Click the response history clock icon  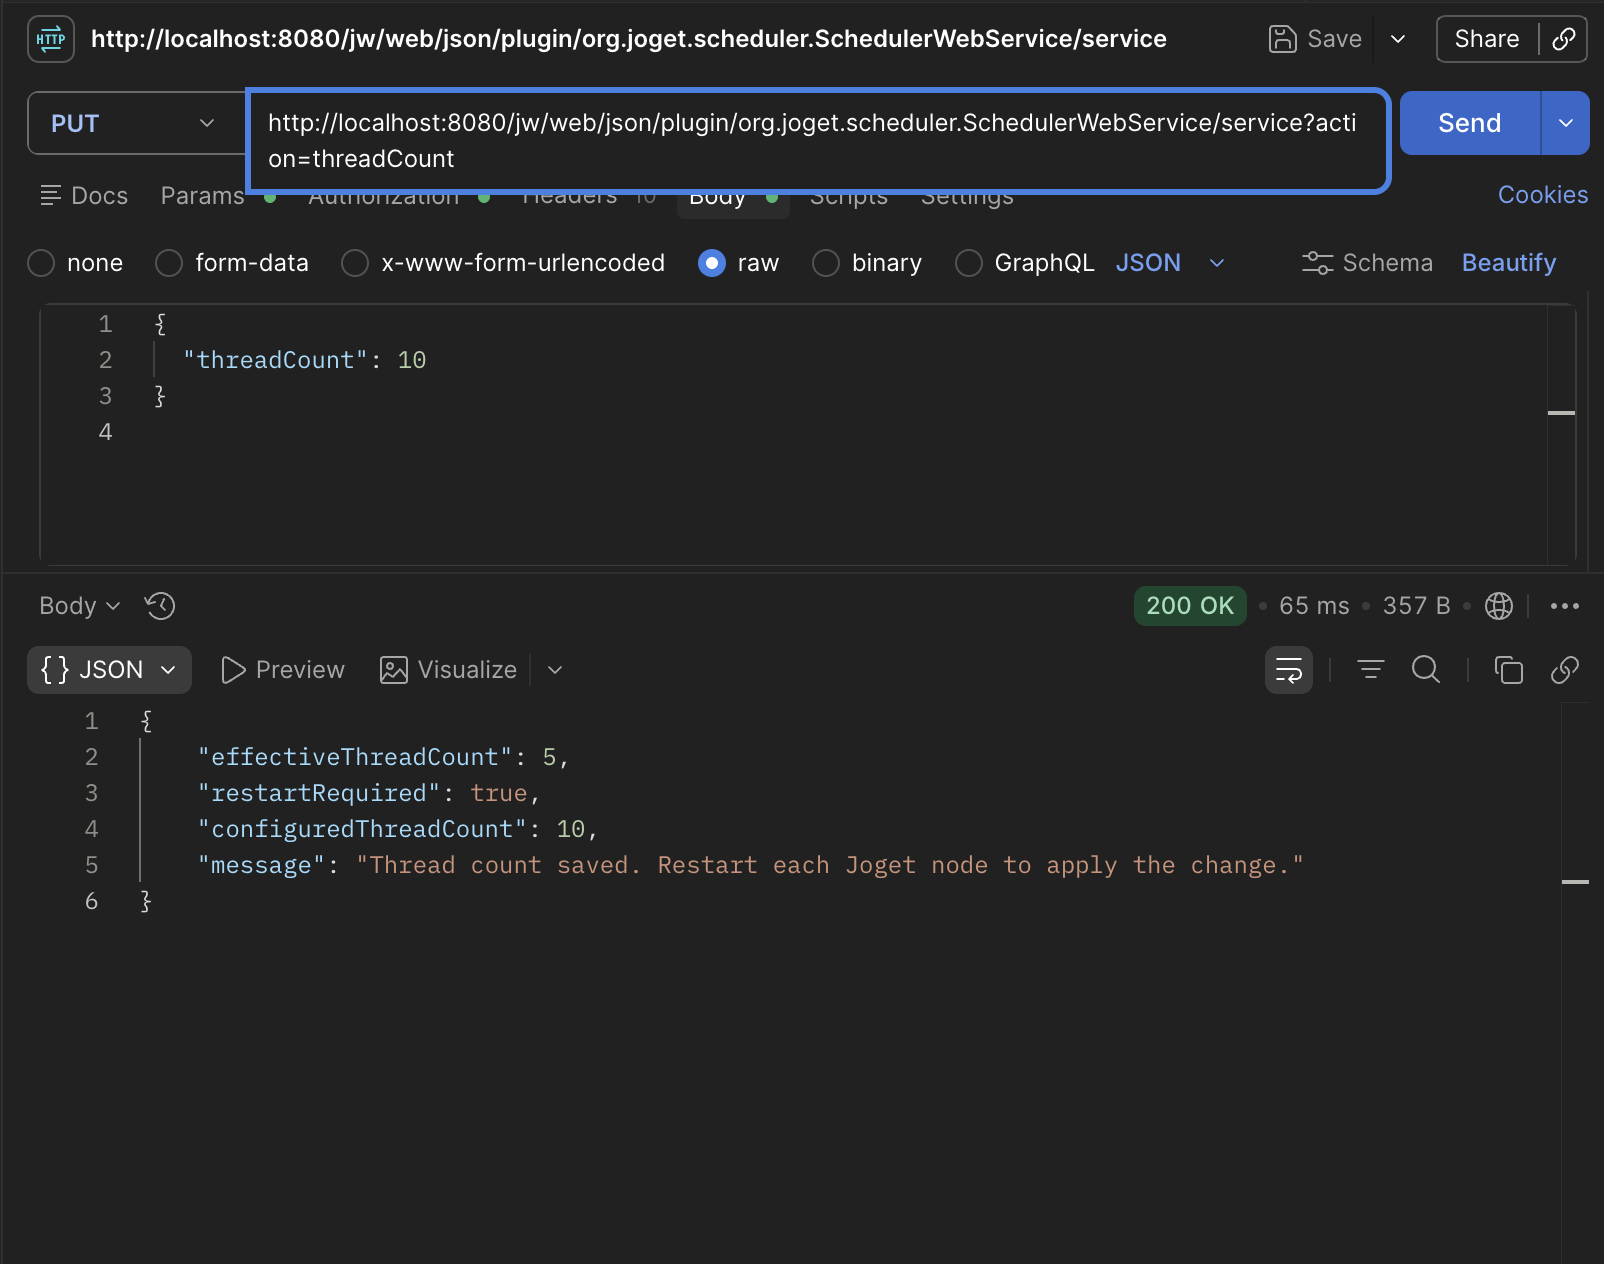160,606
